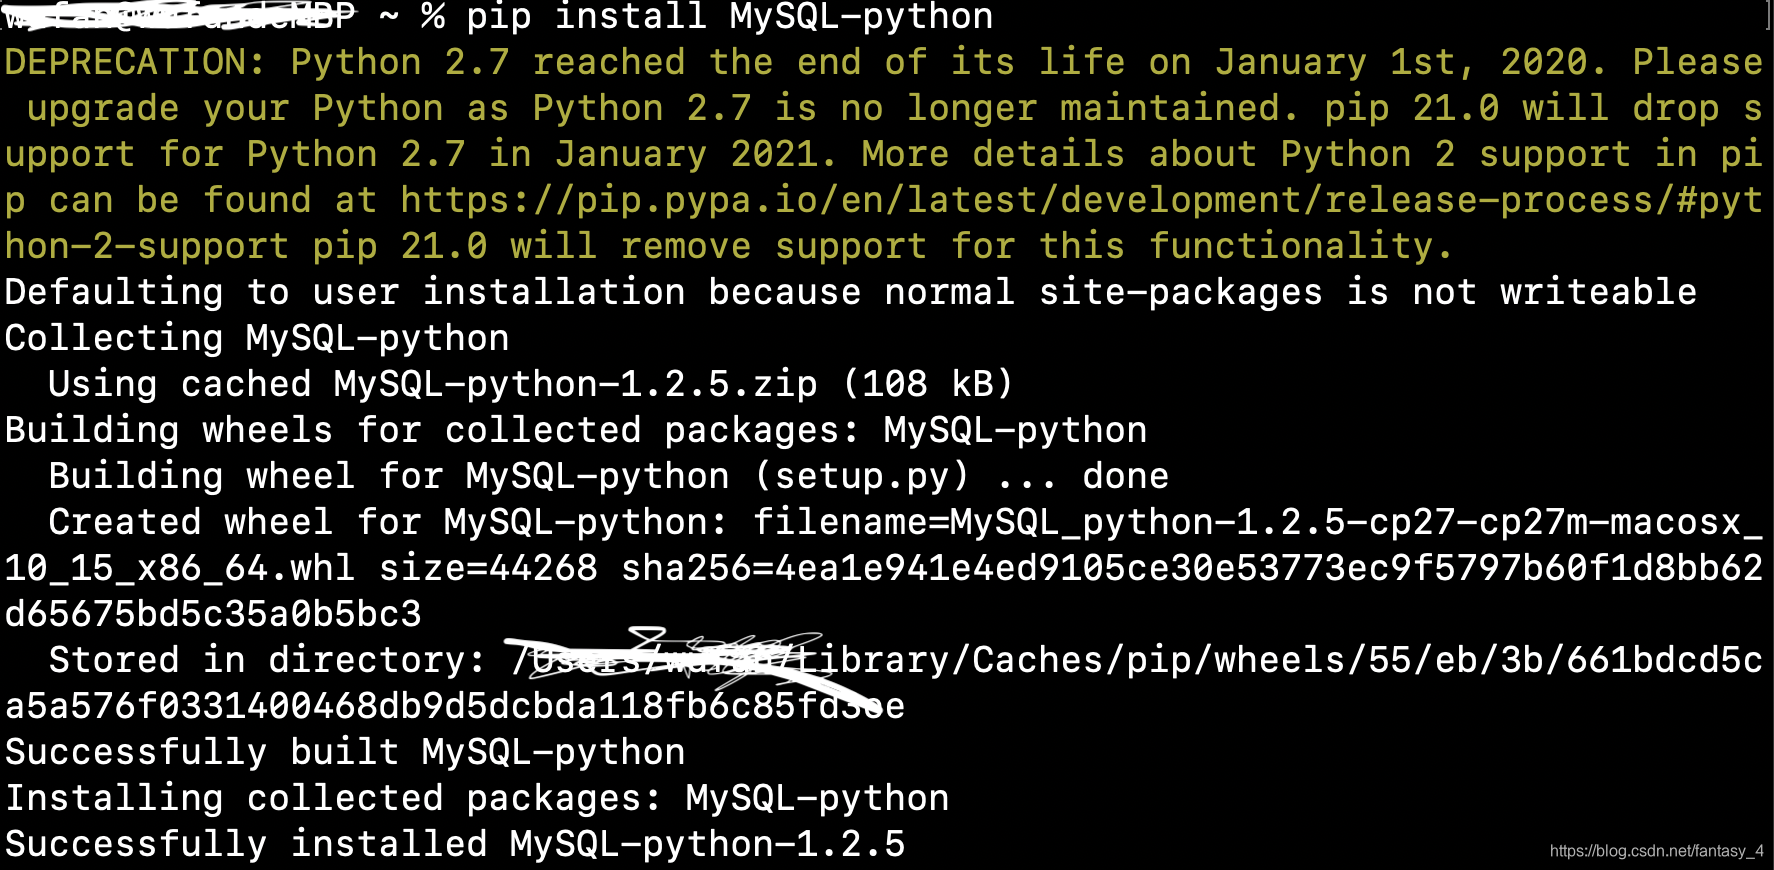Viewport: 1774px width, 870px height.
Task: Click the 'January 1st, 2020' date text
Action: click(x=1399, y=62)
